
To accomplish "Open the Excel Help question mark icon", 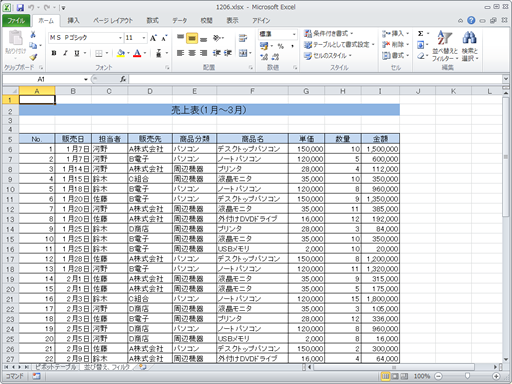I will pyautogui.click(x=471, y=20).
